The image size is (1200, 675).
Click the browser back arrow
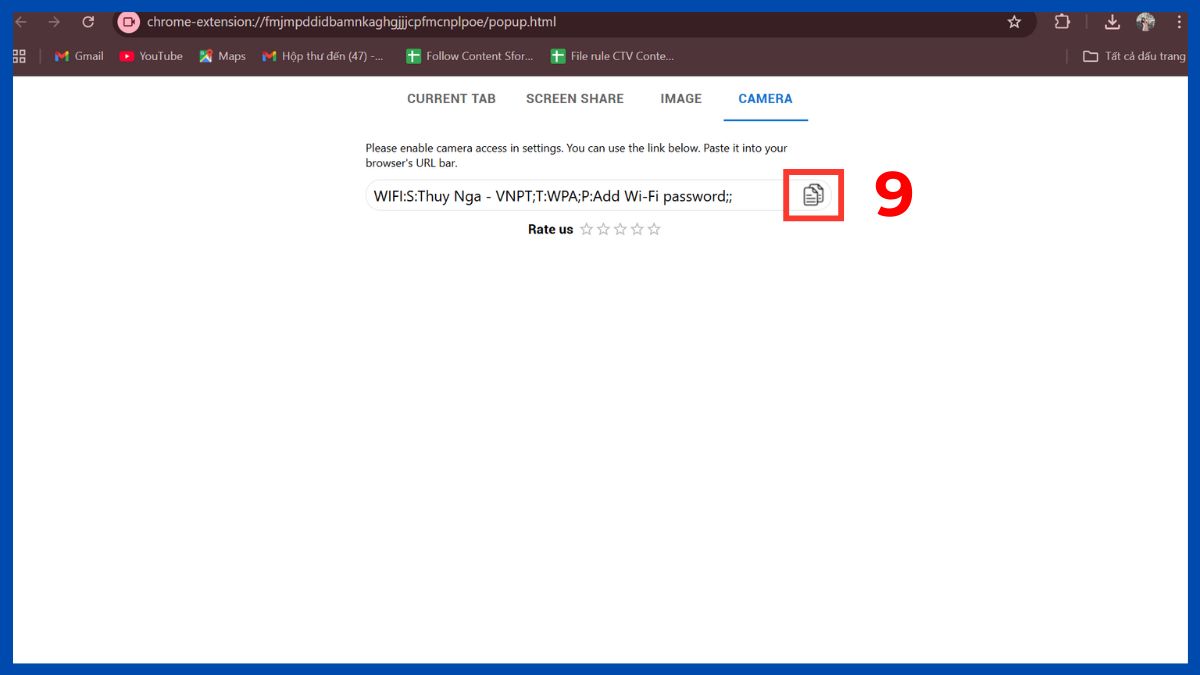21,22
